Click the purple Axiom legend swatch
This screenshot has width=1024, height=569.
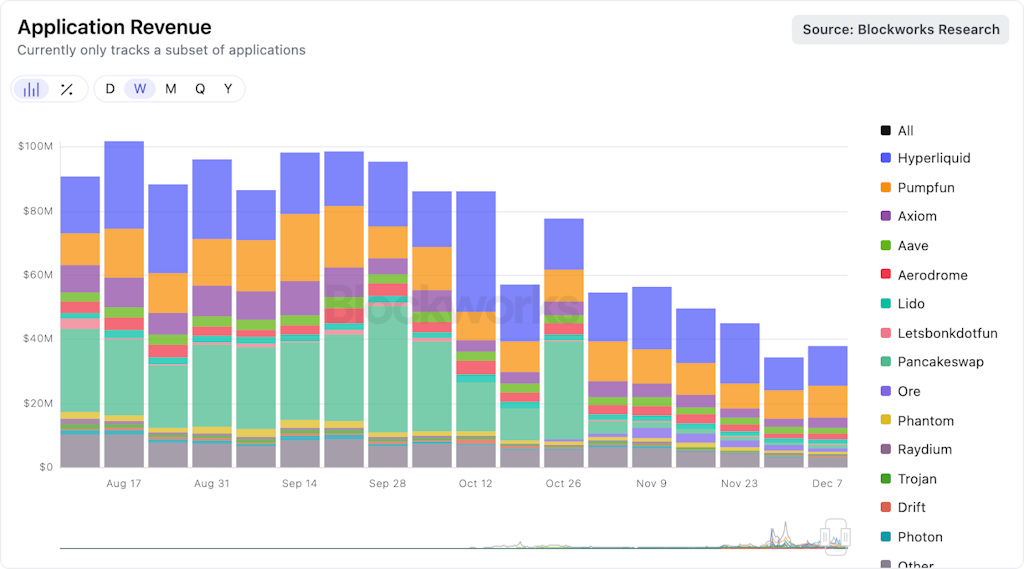point(886,216)
